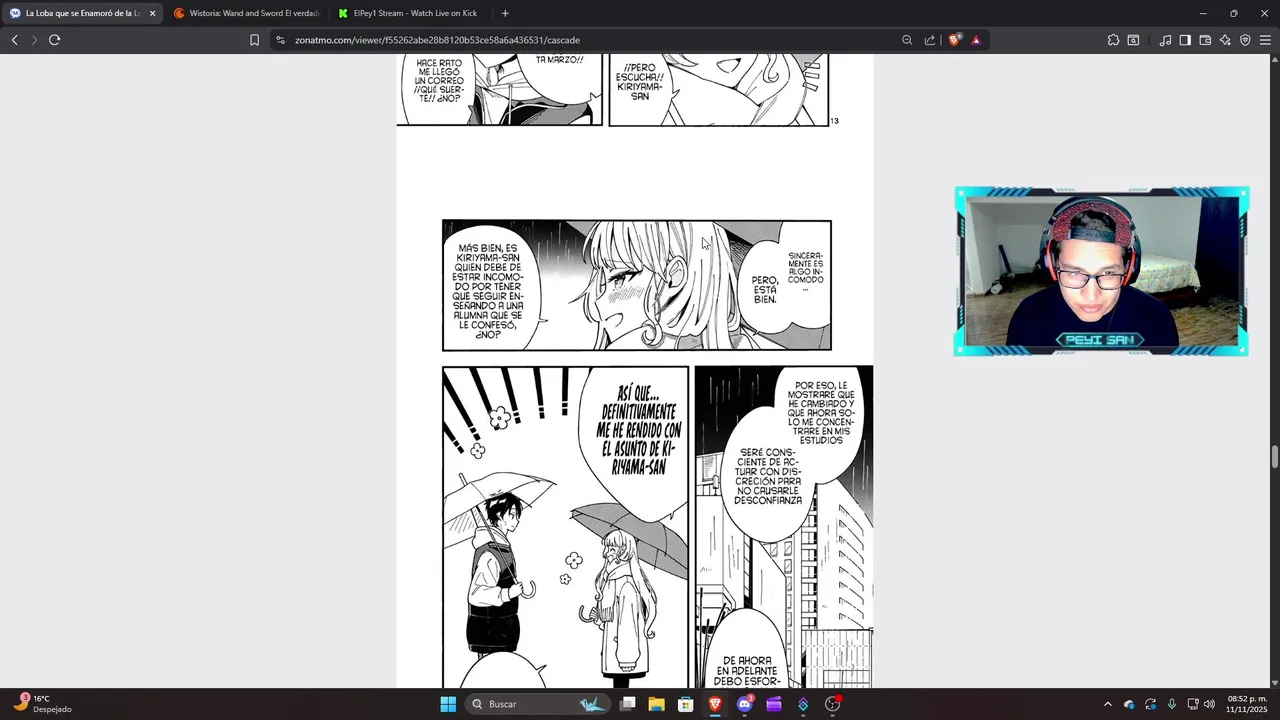Click the Brave browser taskbar icon
Image resolution: width=1280 pixels, height=720 pixels.
(715, 704)
